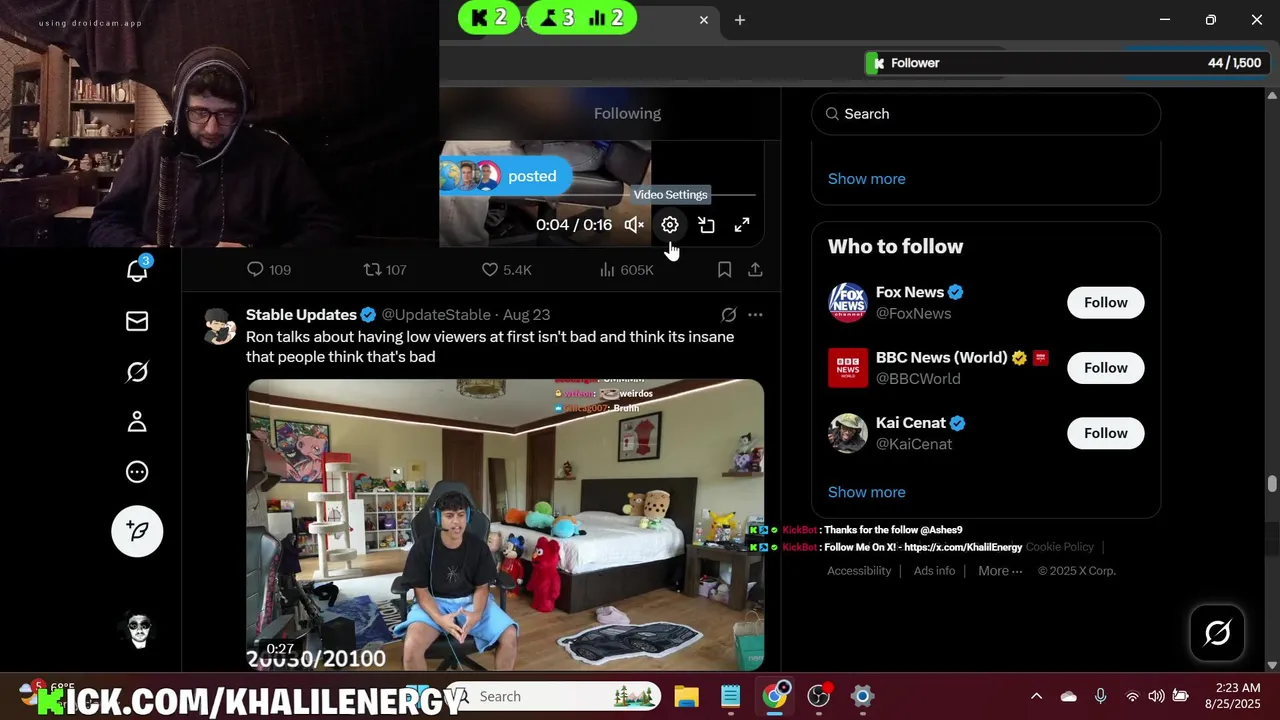Click the page vertical scrollbar thumb
The width and height of the screenshot is (1280, 720).
tap(1272, 484)
